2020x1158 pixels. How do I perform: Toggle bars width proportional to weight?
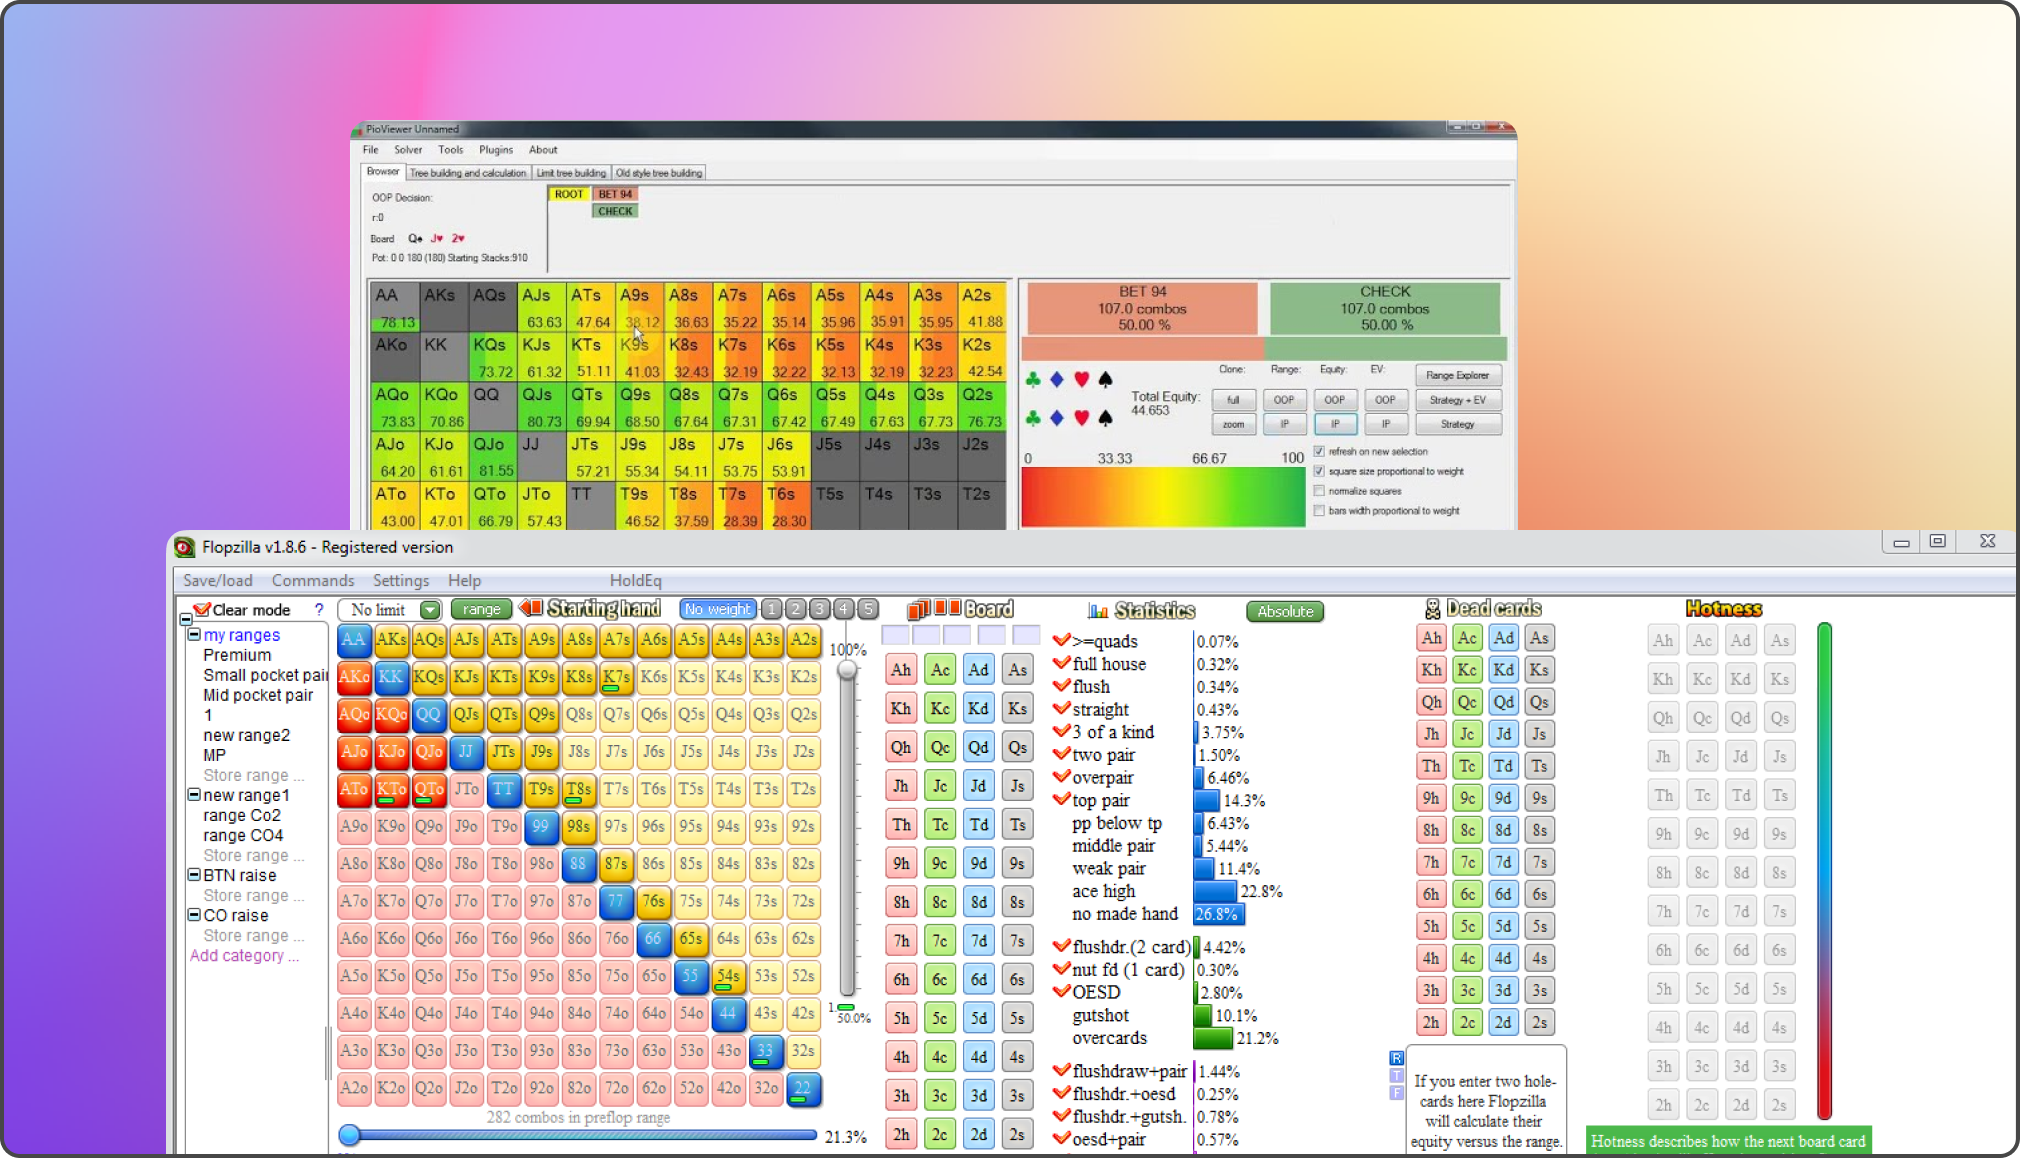pyautogui.click(x=1320, y=510)
